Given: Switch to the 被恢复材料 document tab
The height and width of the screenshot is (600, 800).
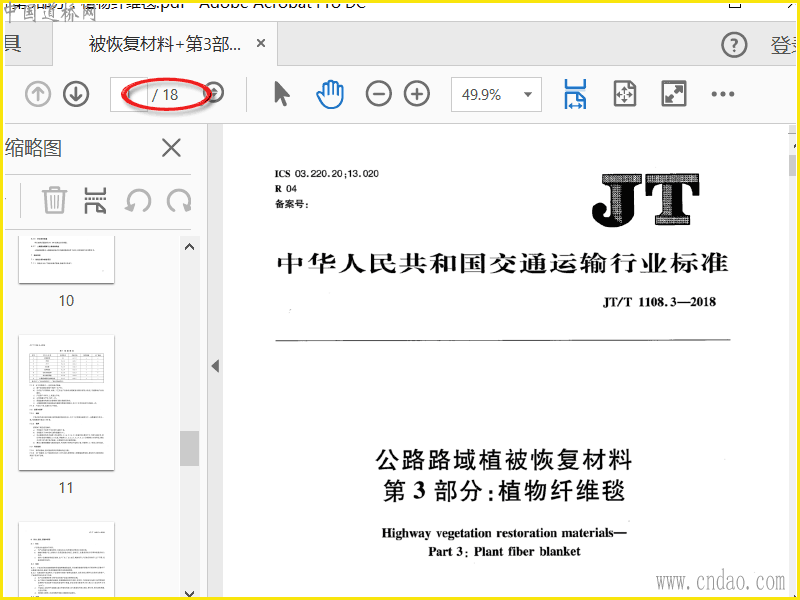Looking at the screenshot, I should pos(165,44).
